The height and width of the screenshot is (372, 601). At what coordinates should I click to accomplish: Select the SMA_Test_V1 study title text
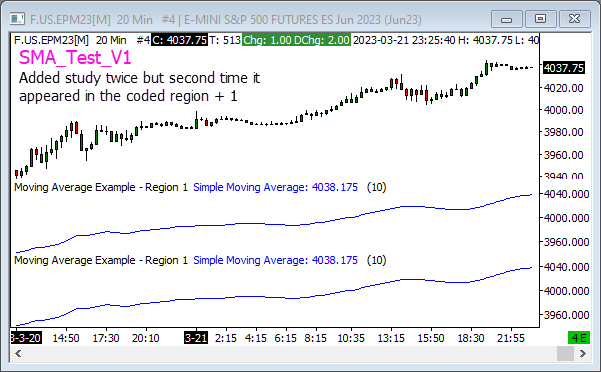75,57
